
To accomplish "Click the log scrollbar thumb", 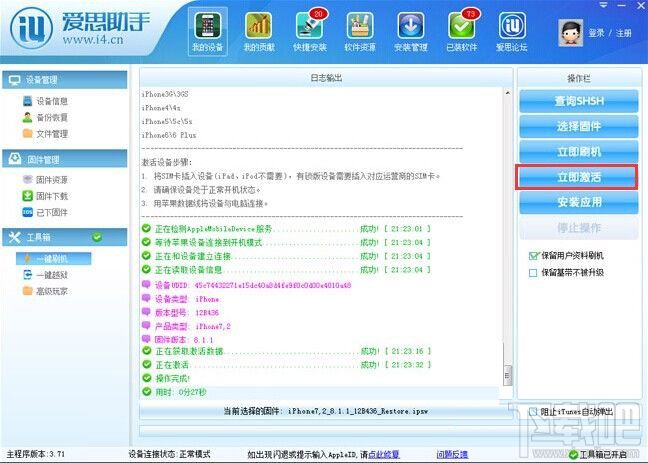I will click(507, 375).
